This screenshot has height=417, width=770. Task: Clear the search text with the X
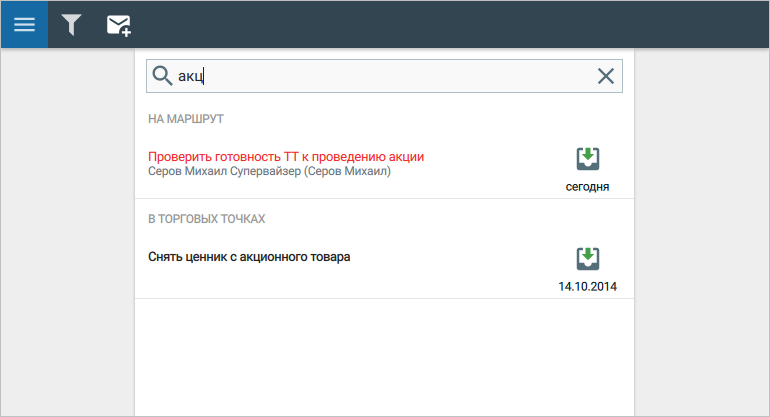(605, 76)
